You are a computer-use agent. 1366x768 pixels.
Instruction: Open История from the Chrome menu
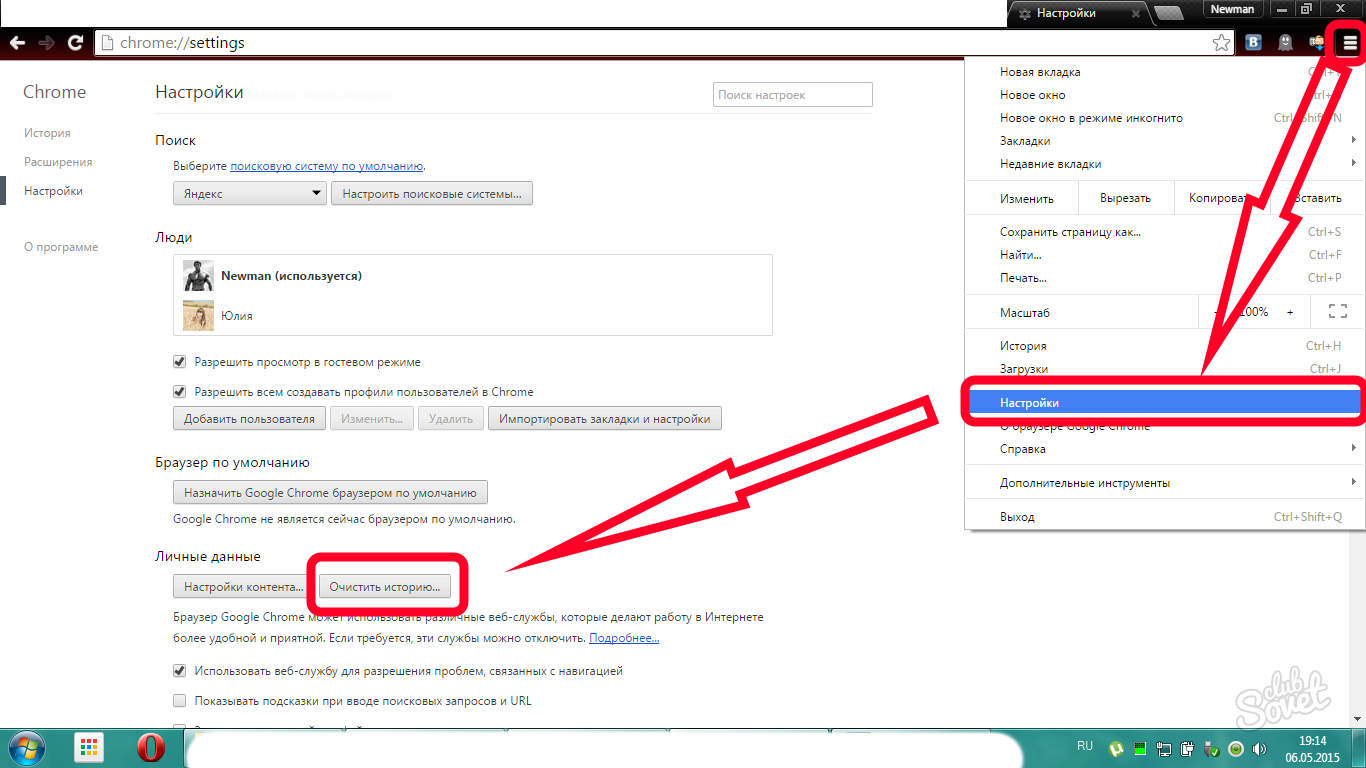1164,346
